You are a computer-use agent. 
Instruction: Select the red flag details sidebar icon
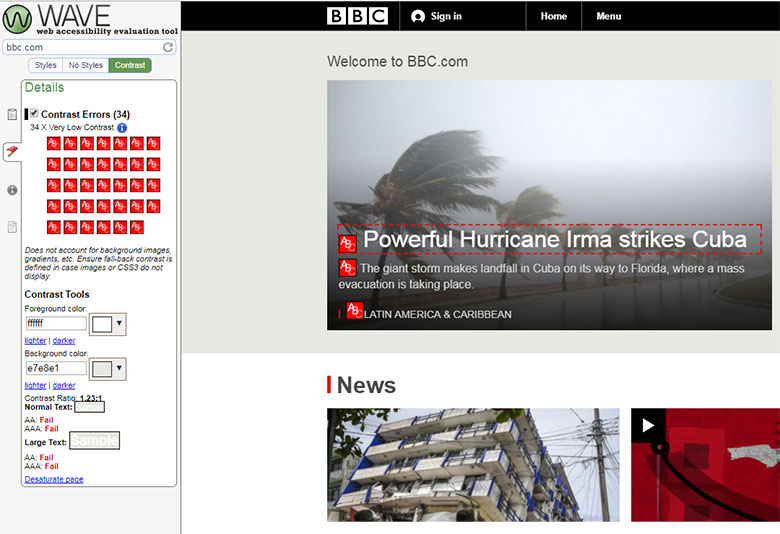point(12,151)
